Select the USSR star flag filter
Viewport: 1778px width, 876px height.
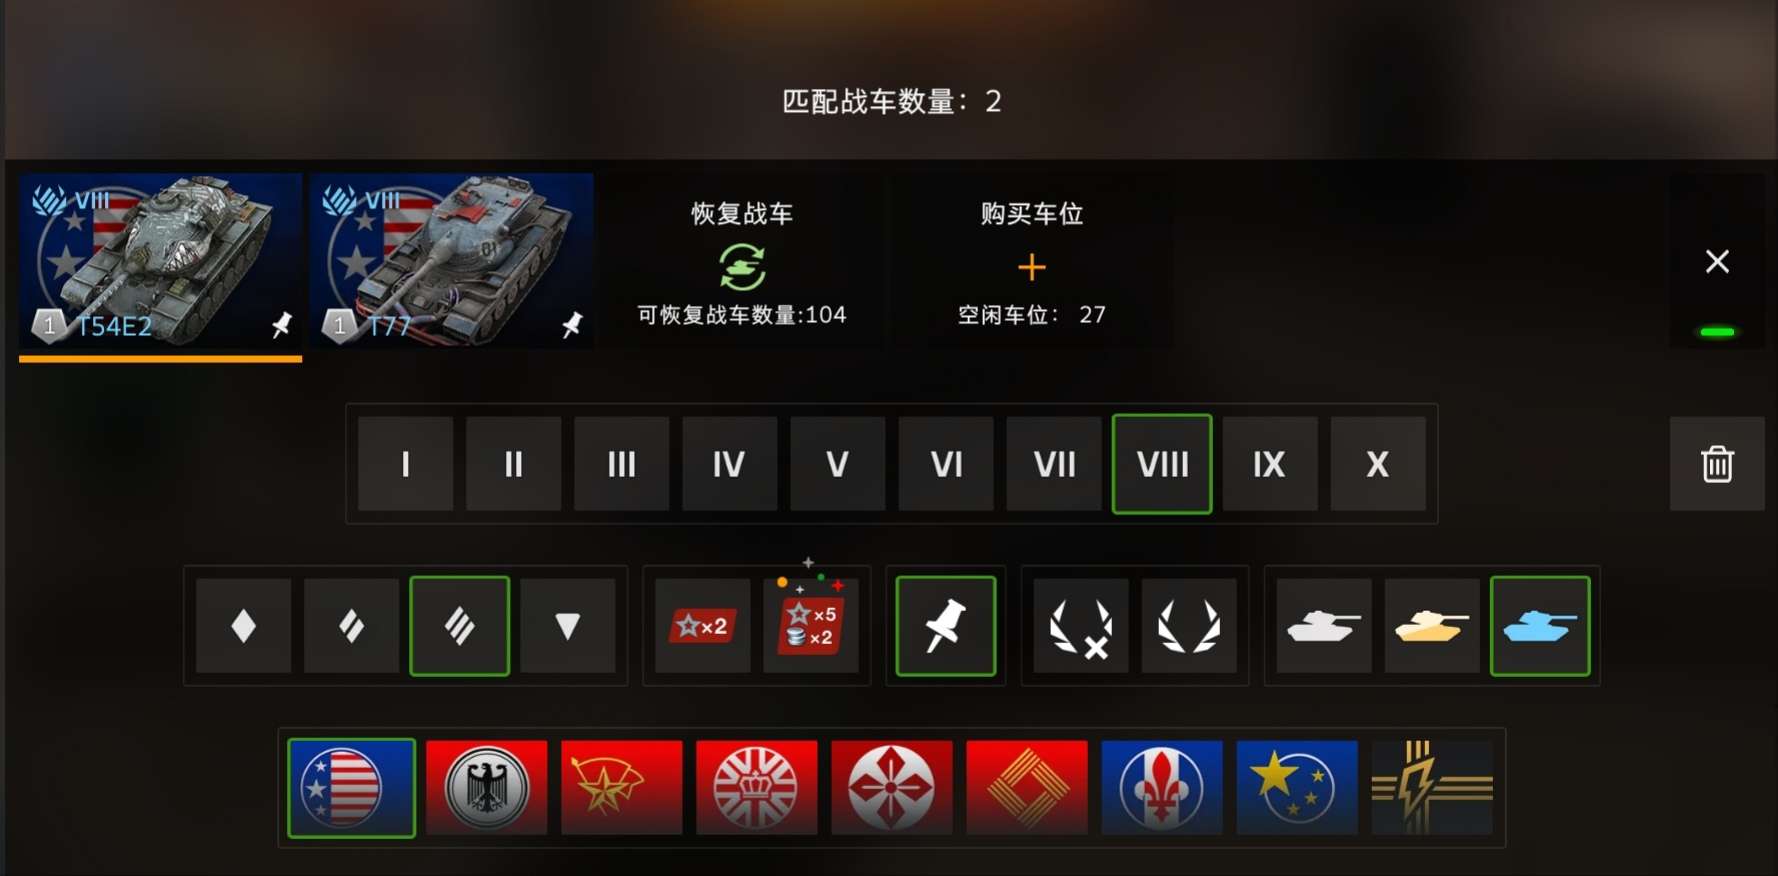[x=622, y=788]
